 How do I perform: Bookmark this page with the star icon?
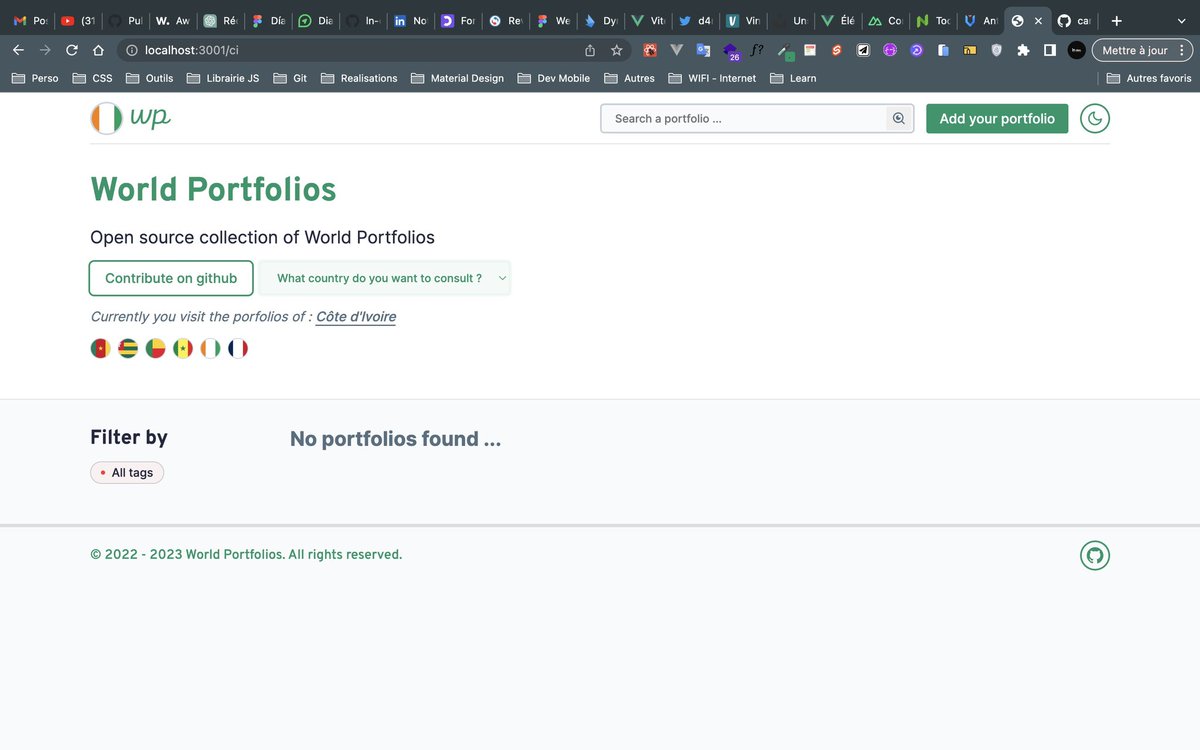[x=617, y=50]
